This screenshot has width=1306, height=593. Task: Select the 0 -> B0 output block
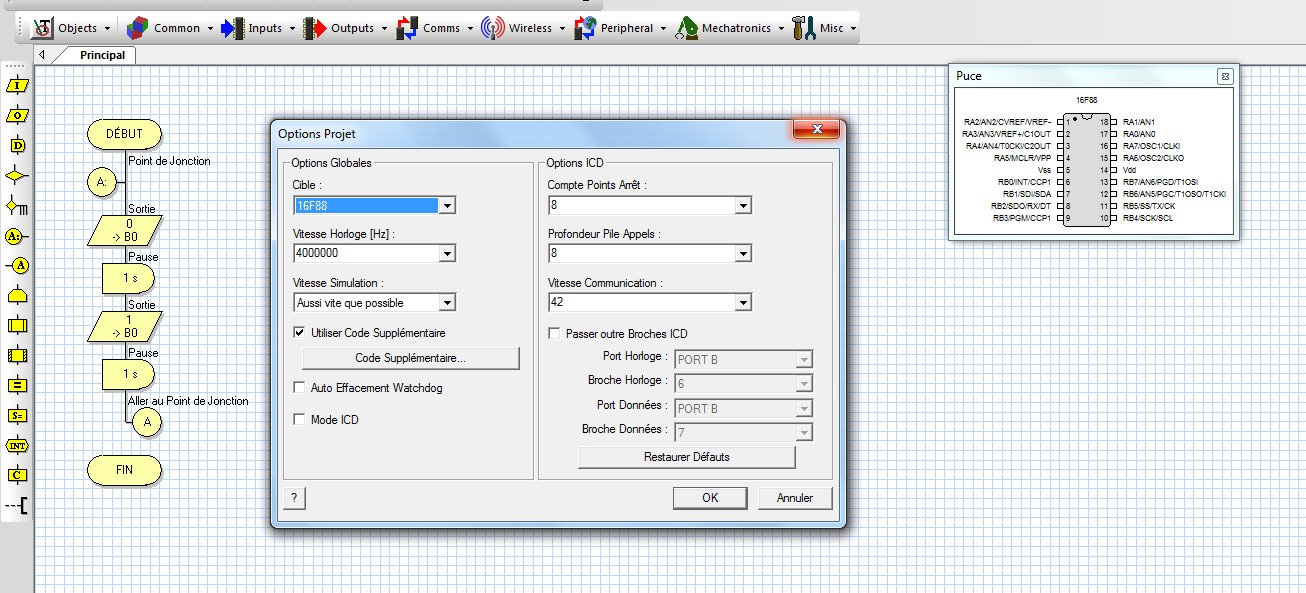tap(125, 231)
